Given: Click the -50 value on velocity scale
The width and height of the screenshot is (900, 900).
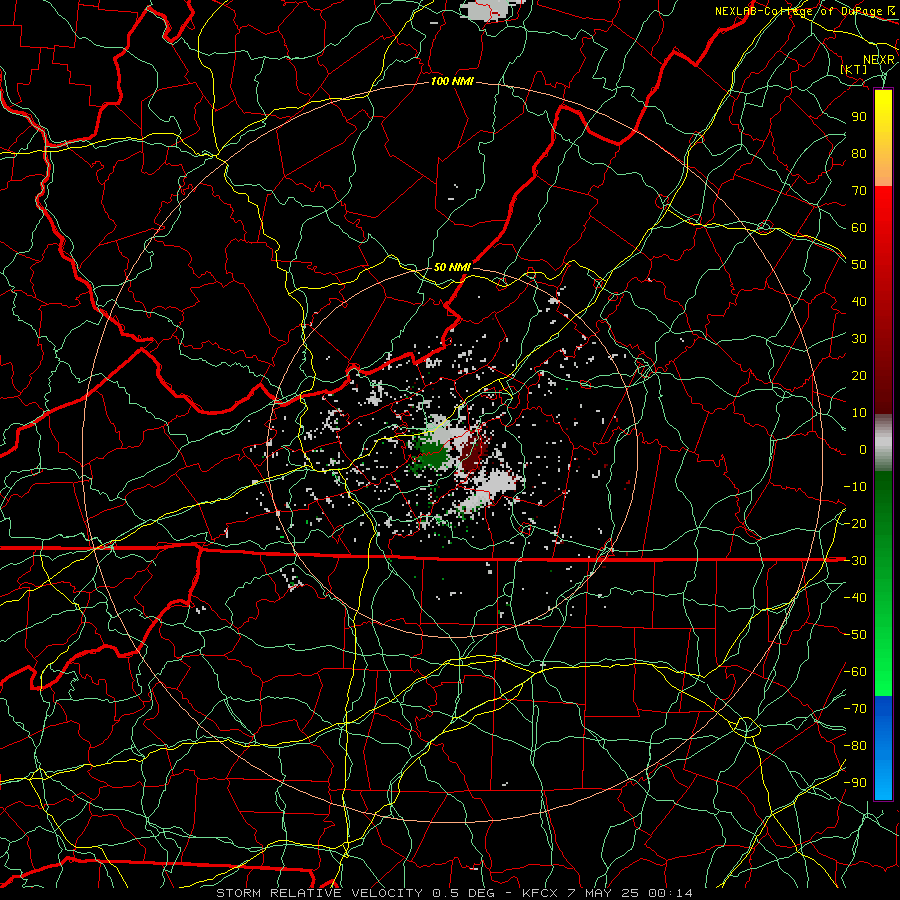Looking at the screenshot, I should [855, 635].
